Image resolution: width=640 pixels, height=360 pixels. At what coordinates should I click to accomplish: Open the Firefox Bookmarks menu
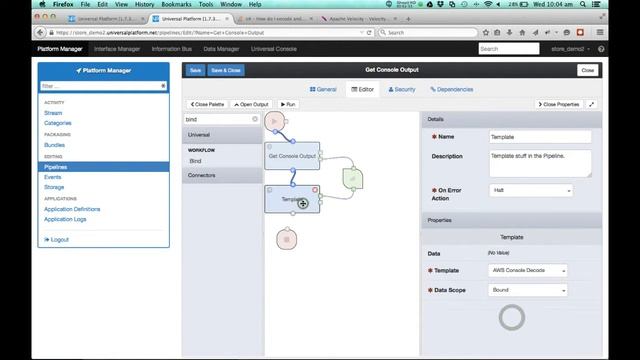pyautogui.click(x=176, y=4)
